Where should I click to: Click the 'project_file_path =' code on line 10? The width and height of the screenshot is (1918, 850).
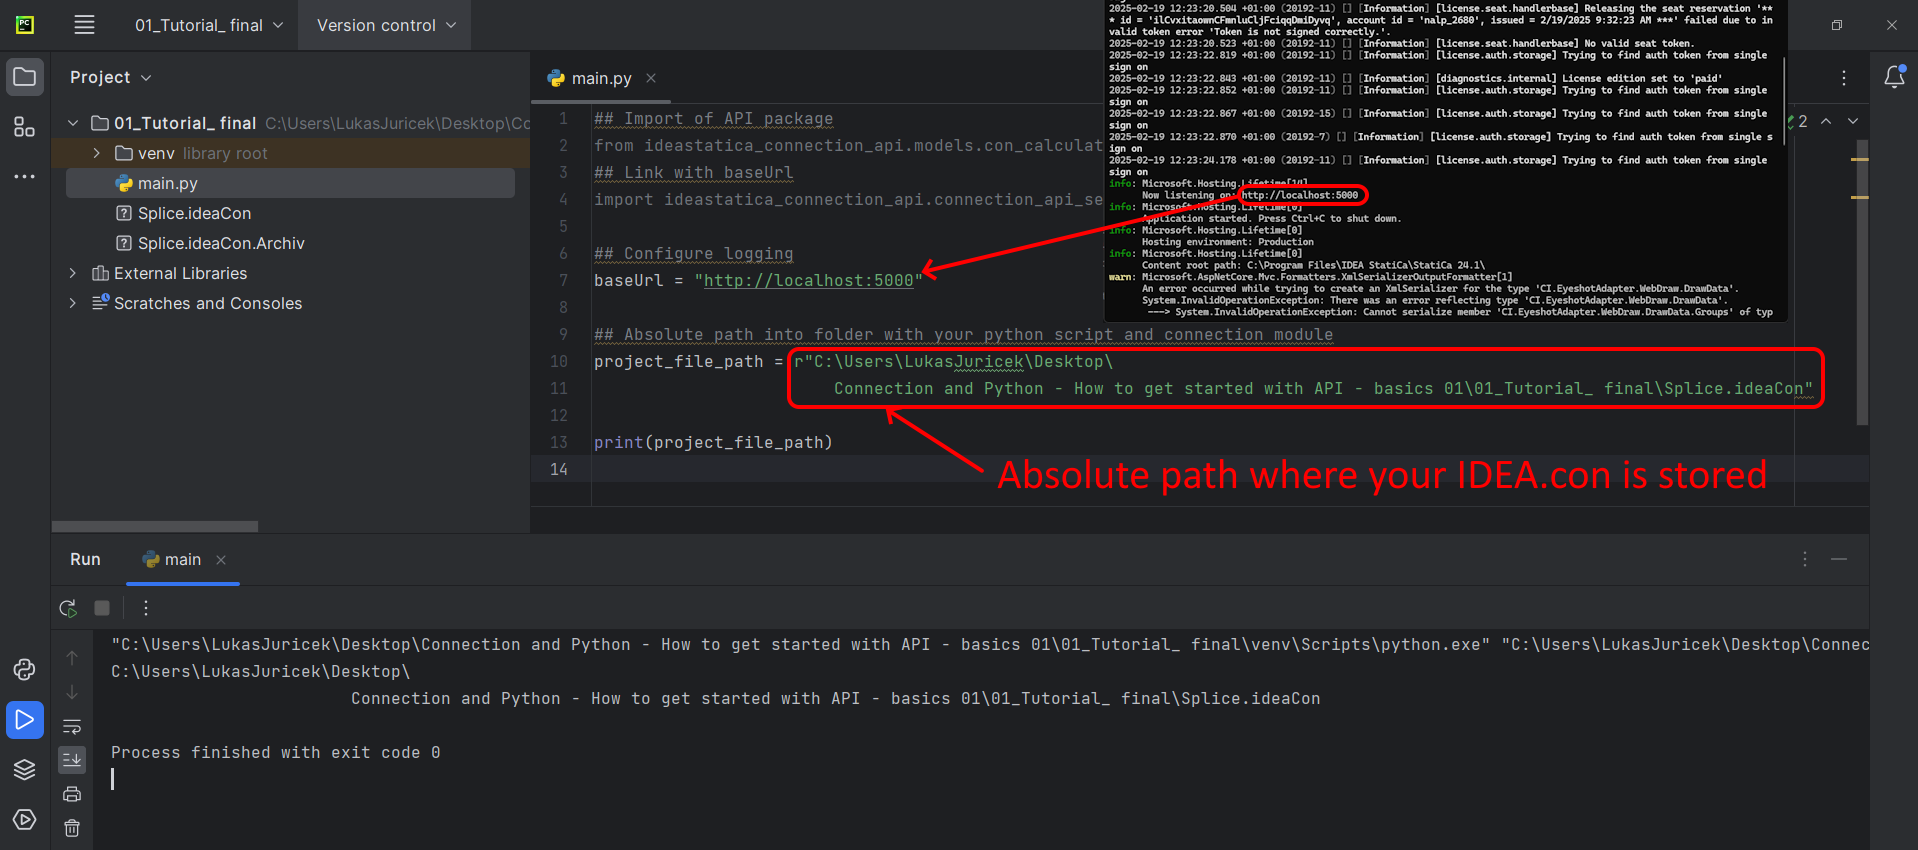click(x=689, y=362)
